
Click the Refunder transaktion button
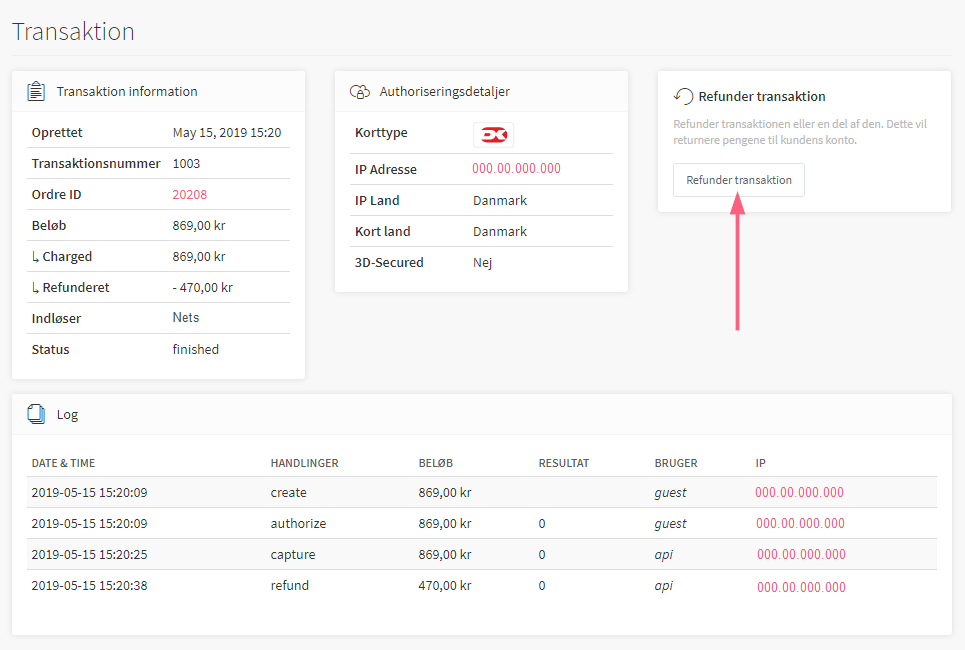tap(739, 180)
